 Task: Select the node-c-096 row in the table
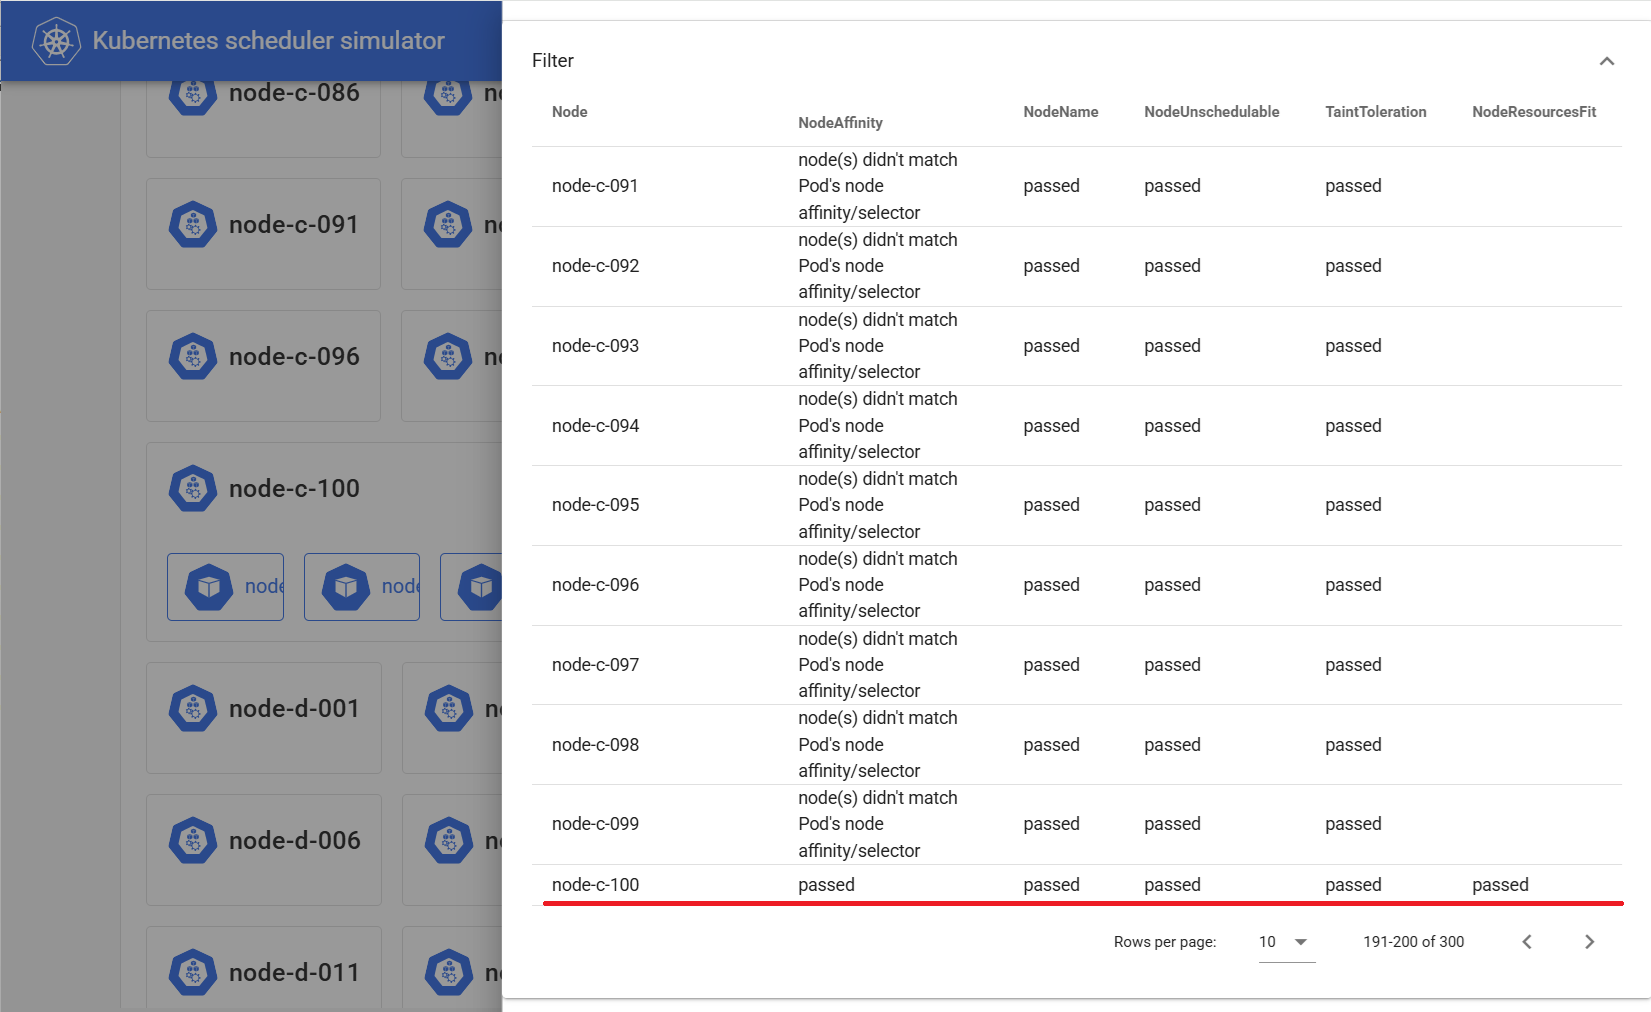tap(1077, 585)
